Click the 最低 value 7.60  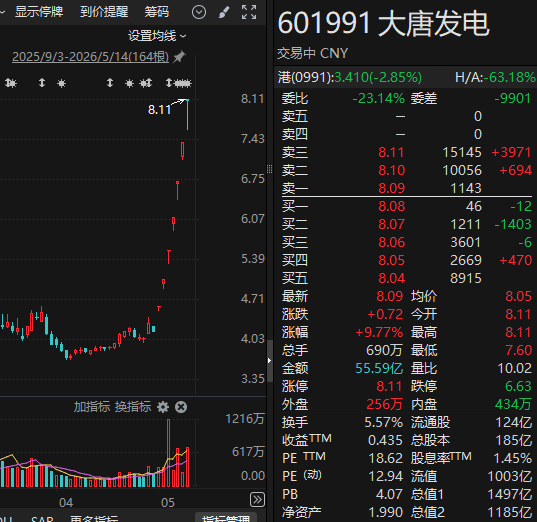[x=519, y=350]
